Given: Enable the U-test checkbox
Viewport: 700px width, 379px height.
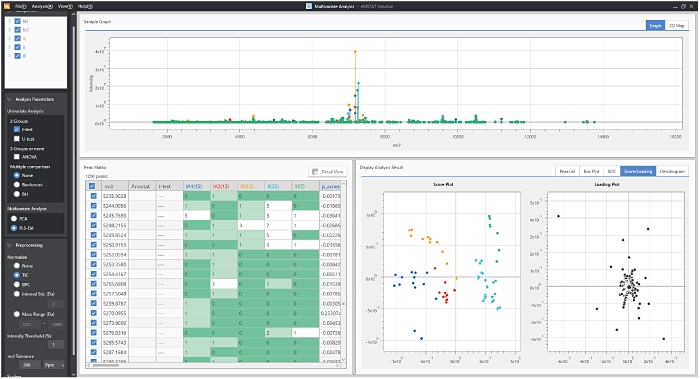Looking at the screenshot, I should (17, 139).
